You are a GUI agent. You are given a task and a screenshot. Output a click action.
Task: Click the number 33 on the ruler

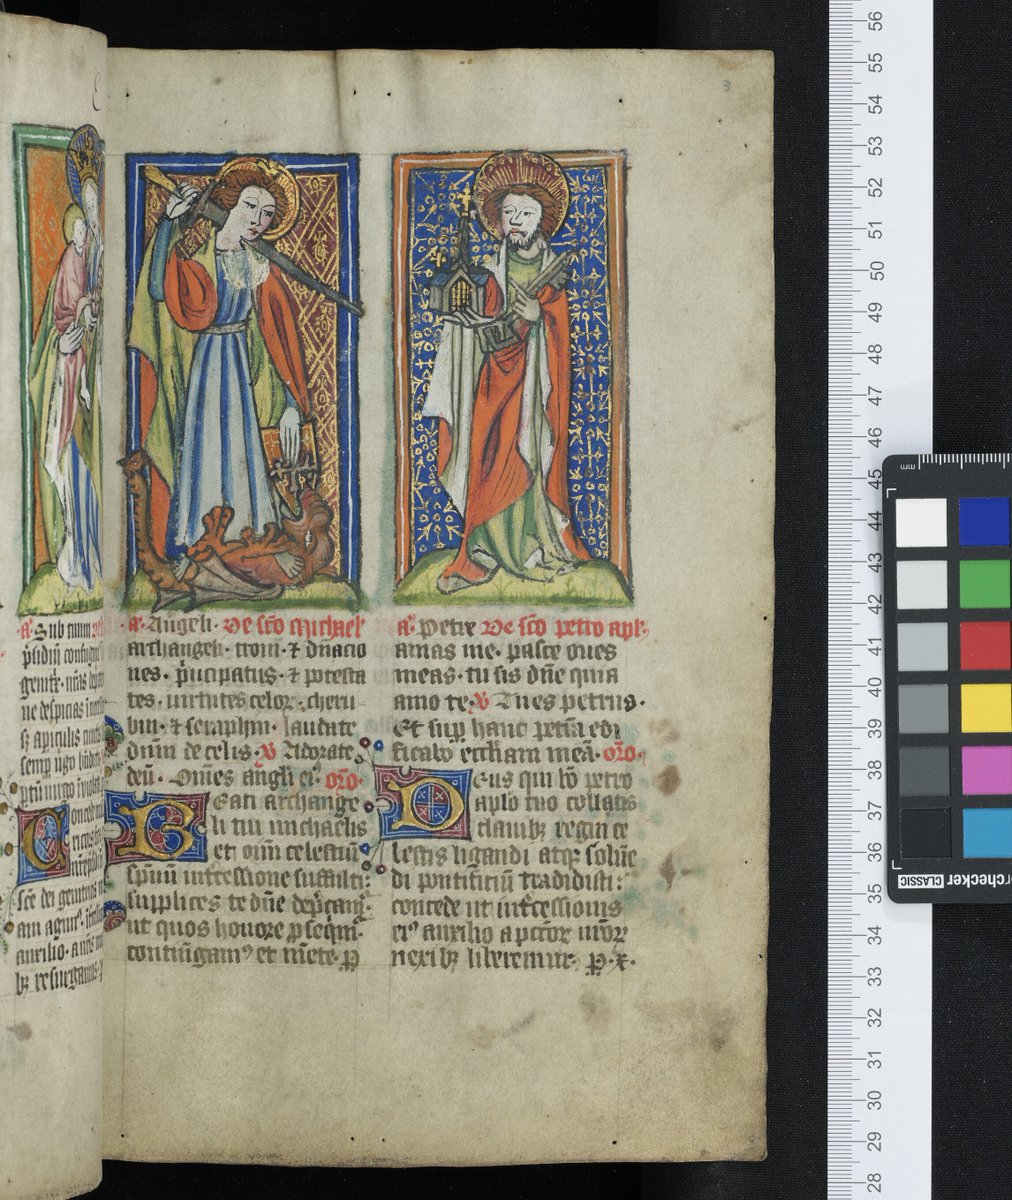(x=873, y=975)
